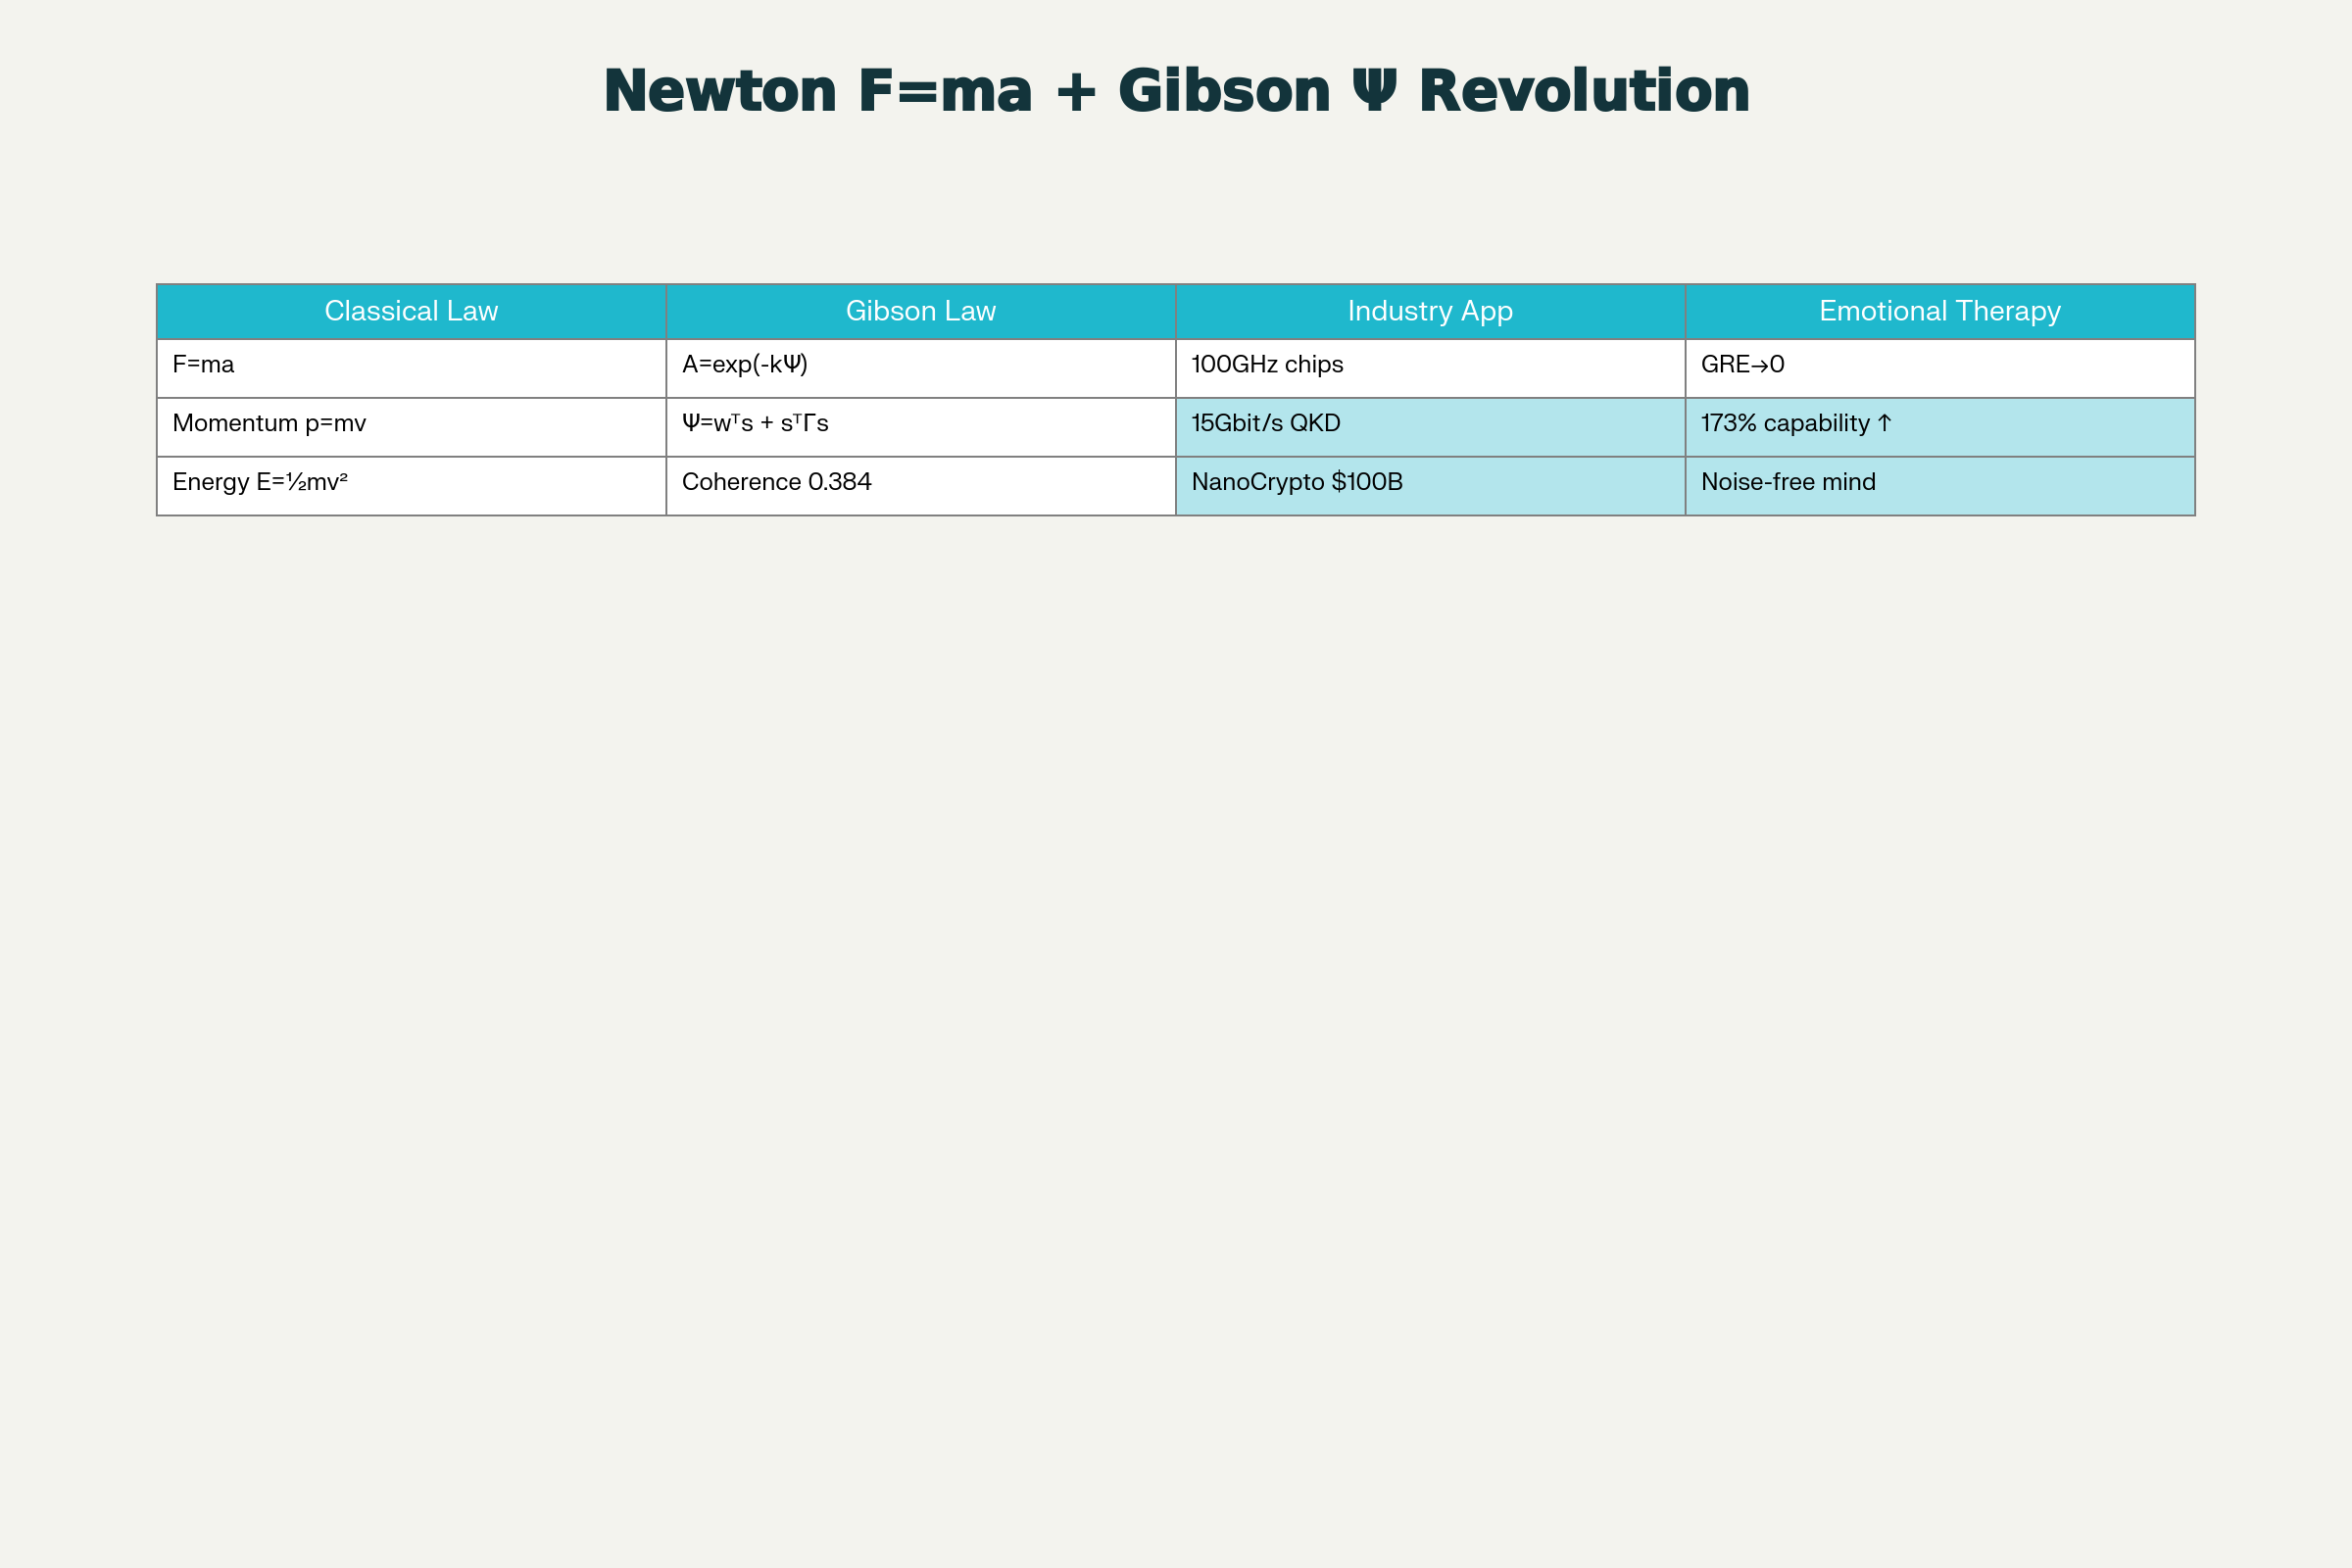
Task: Select the 'A=exp(-kΨ)' cell
Action: (920, 367)
